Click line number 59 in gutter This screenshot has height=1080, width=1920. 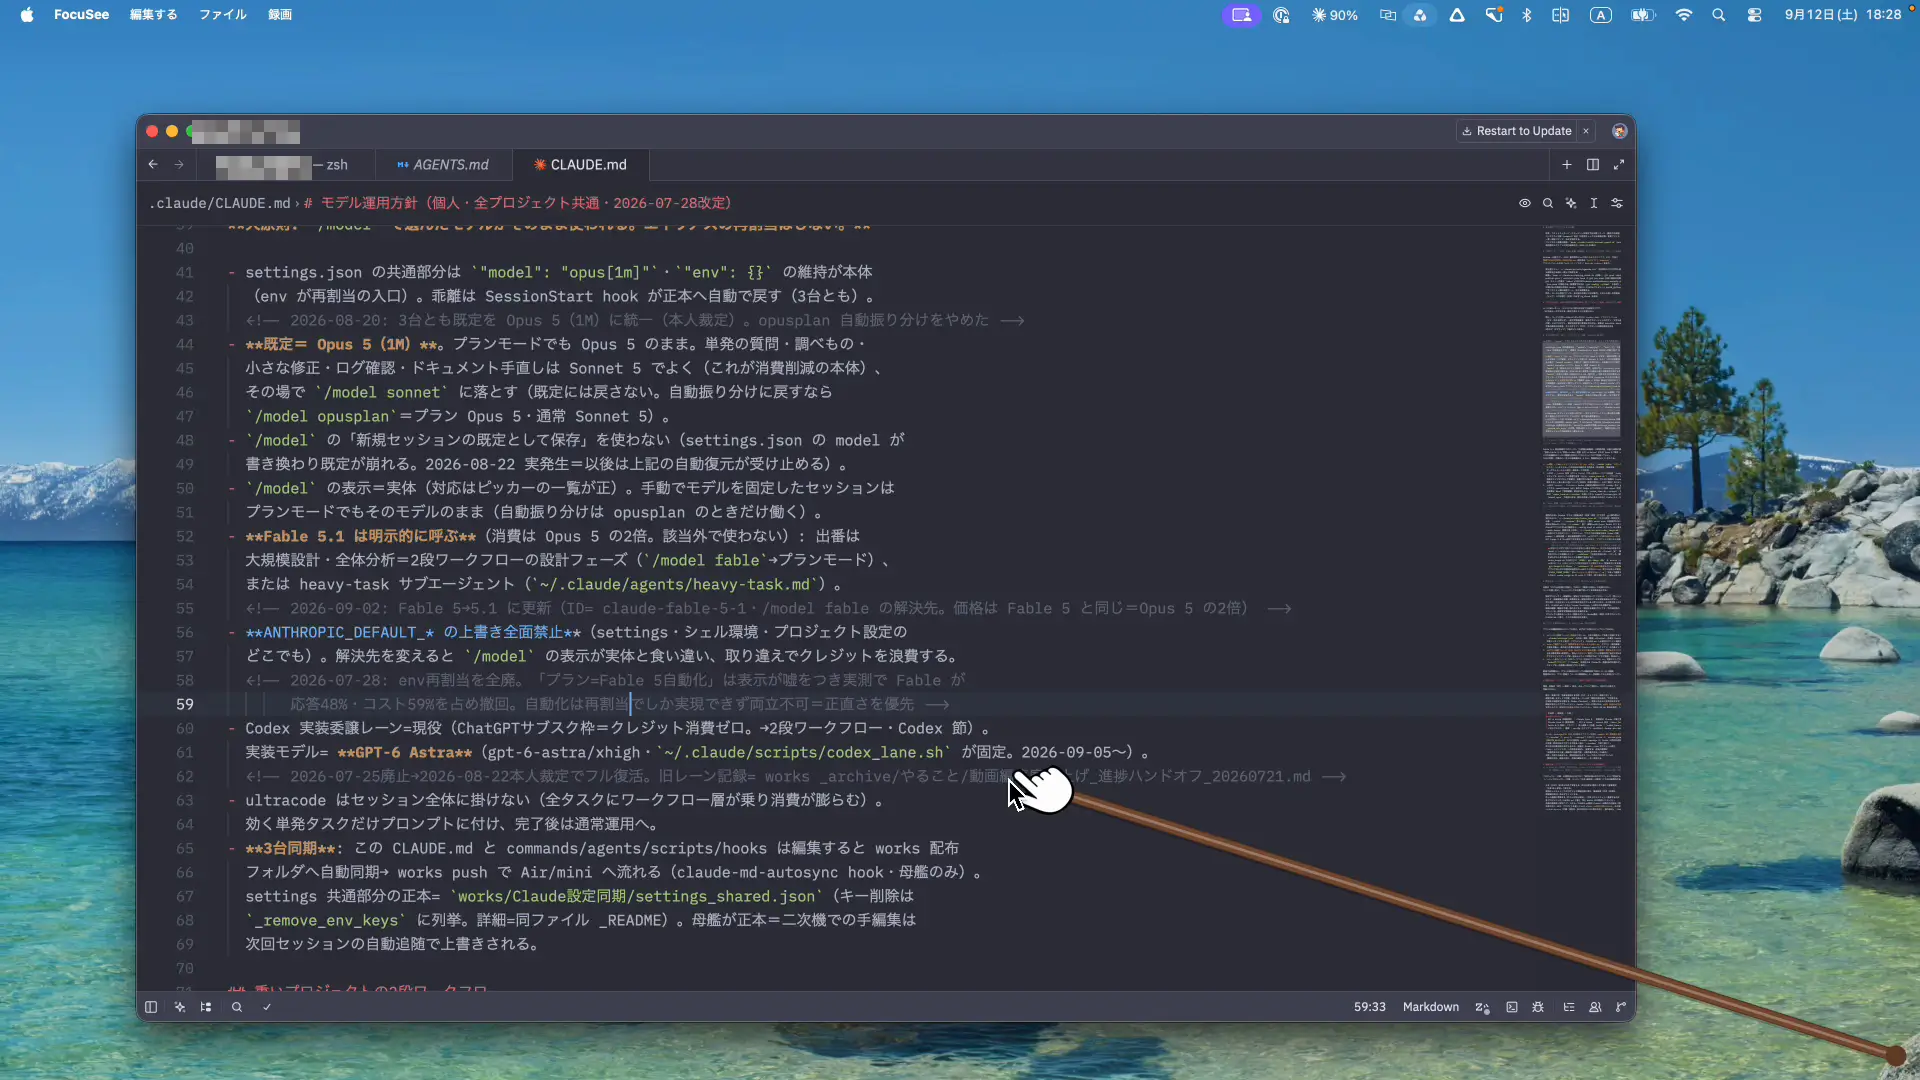click(x=185, y=704)
